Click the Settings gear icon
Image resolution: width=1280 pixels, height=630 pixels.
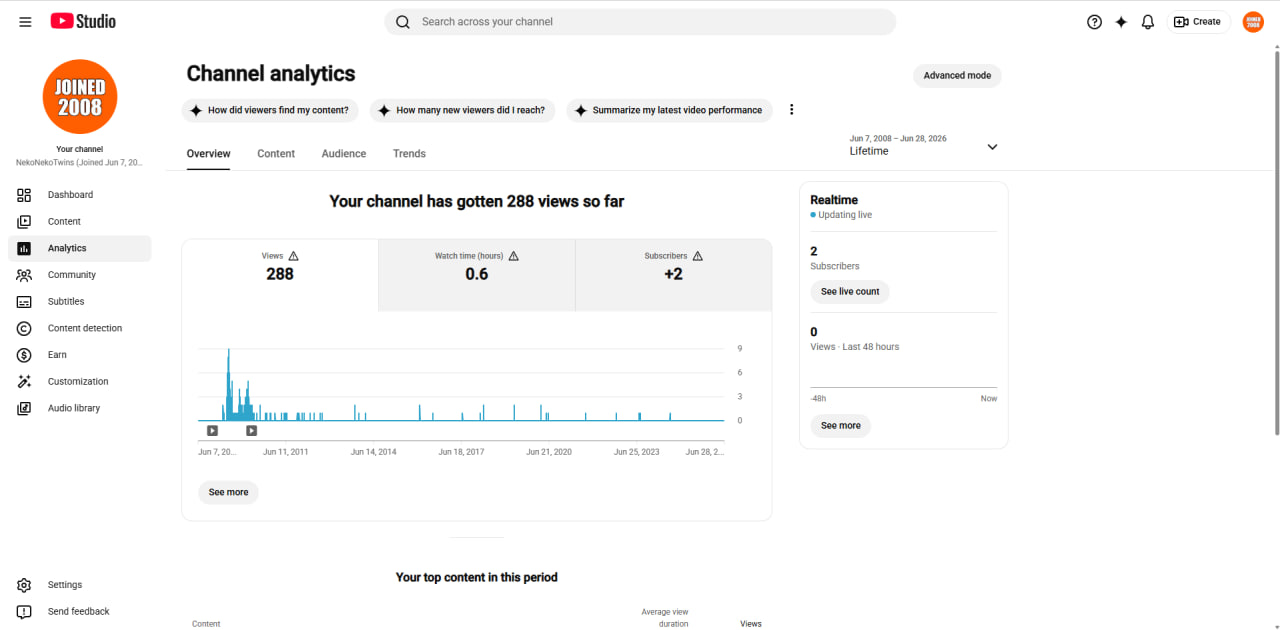point(24,585)
